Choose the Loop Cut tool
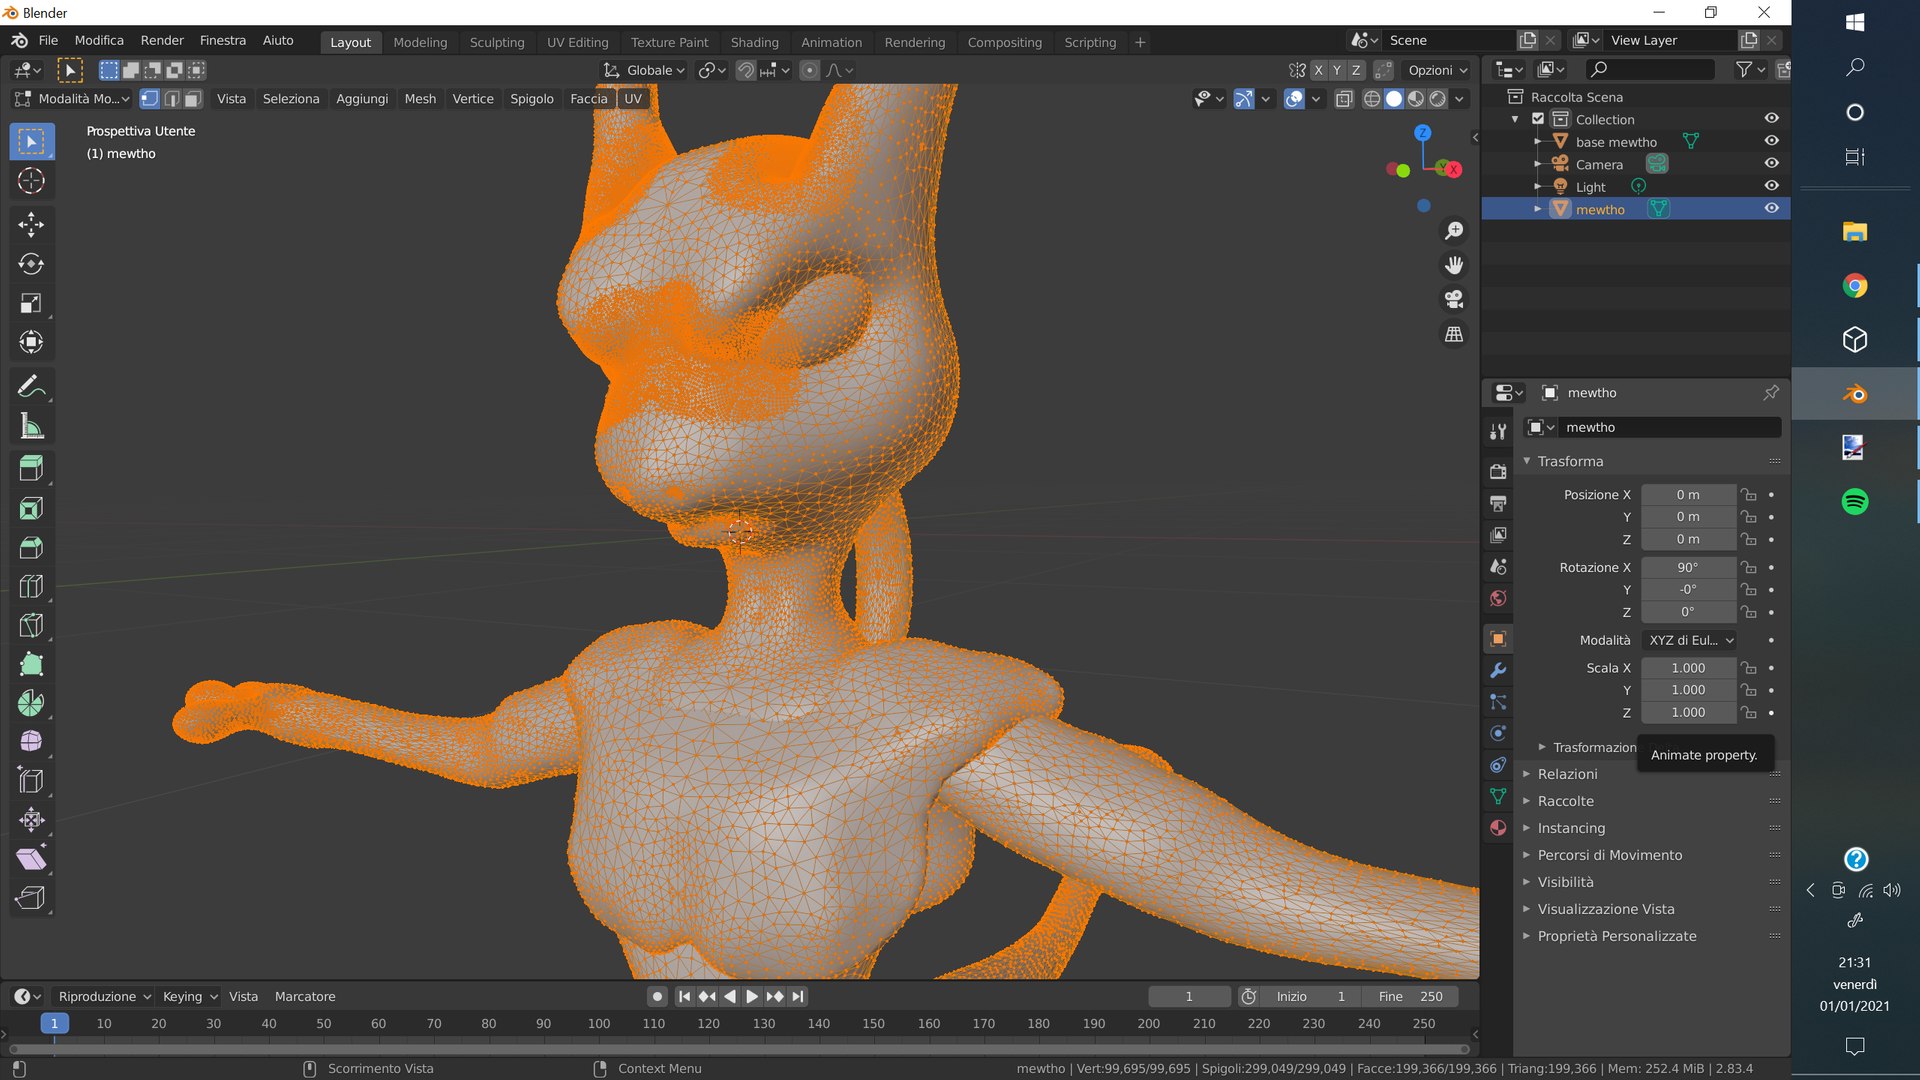The image size is (1920, 1080). [x=31, y=586]
